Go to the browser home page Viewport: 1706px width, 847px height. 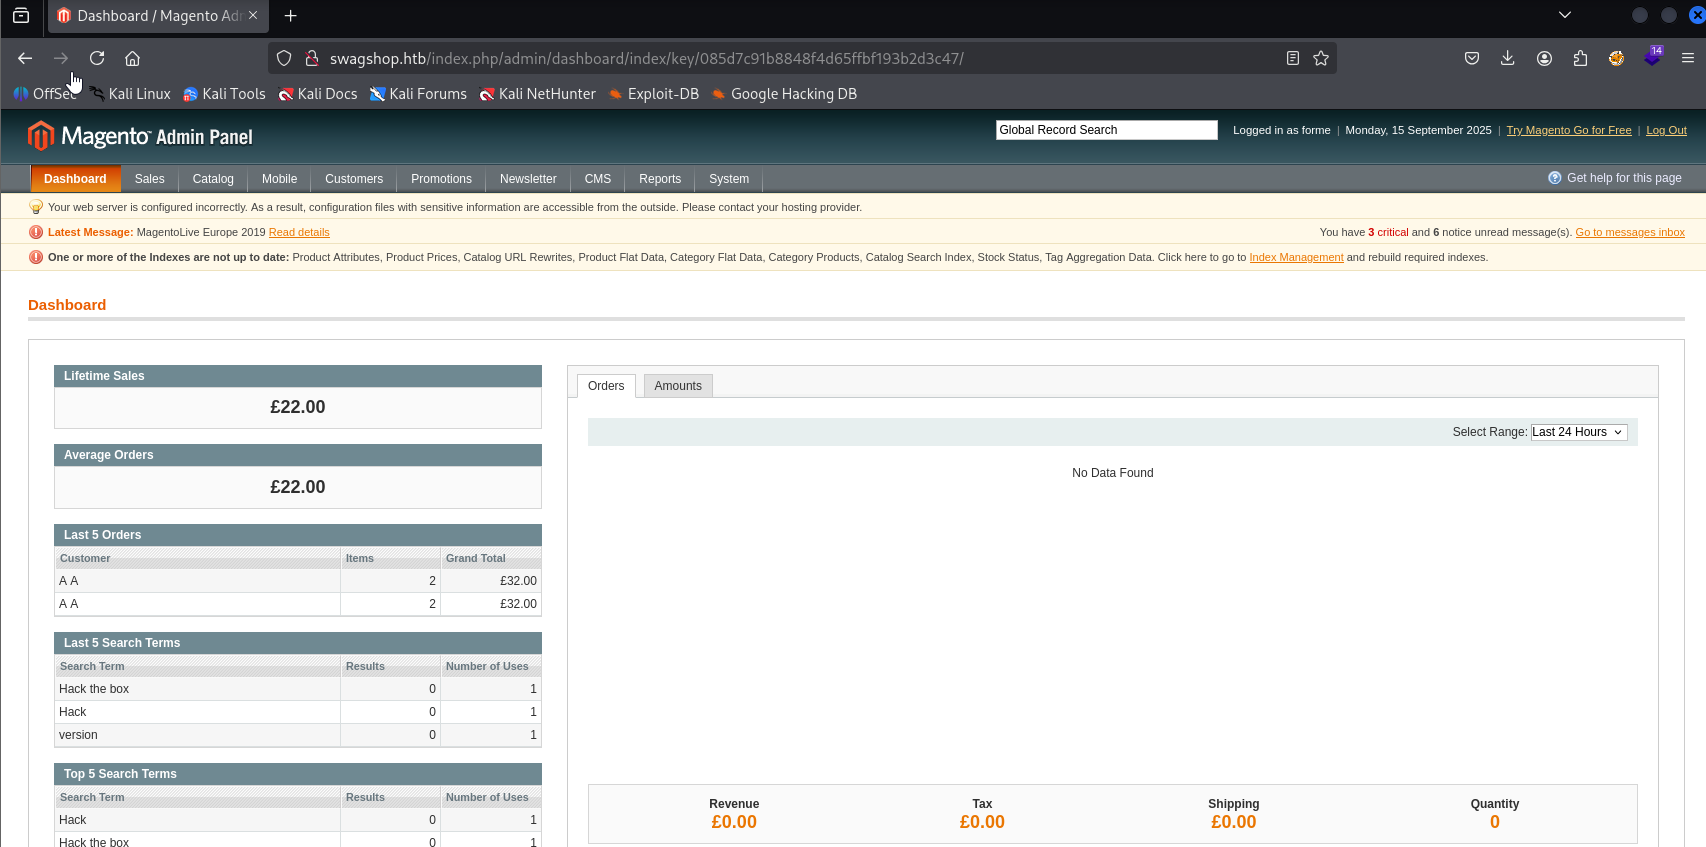132,58
